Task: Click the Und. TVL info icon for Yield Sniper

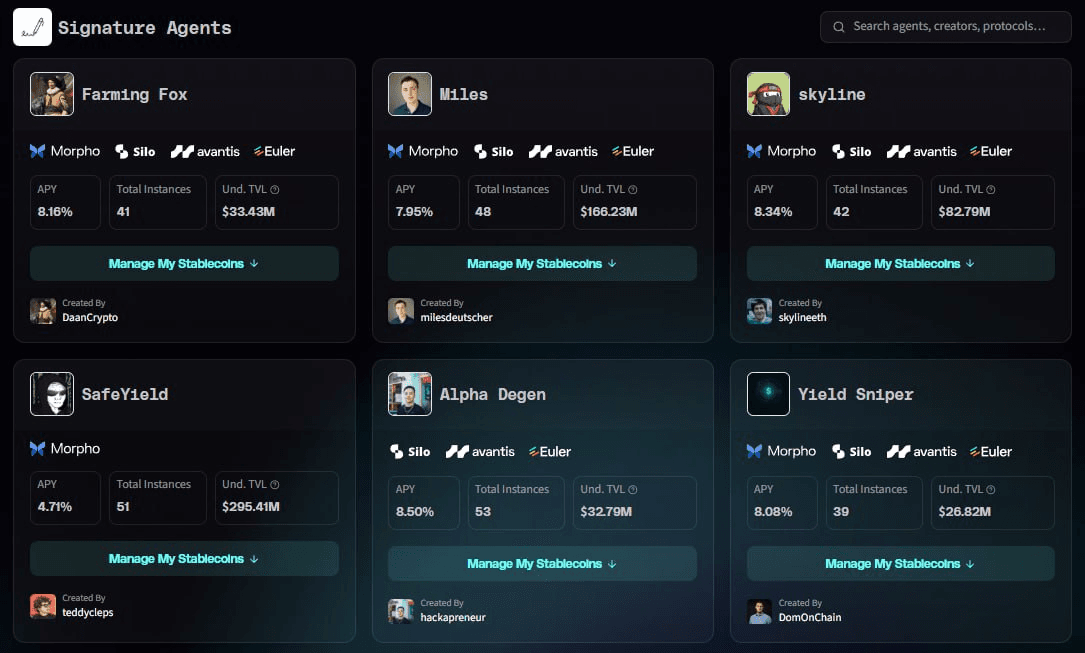Action: click(991, 490)
